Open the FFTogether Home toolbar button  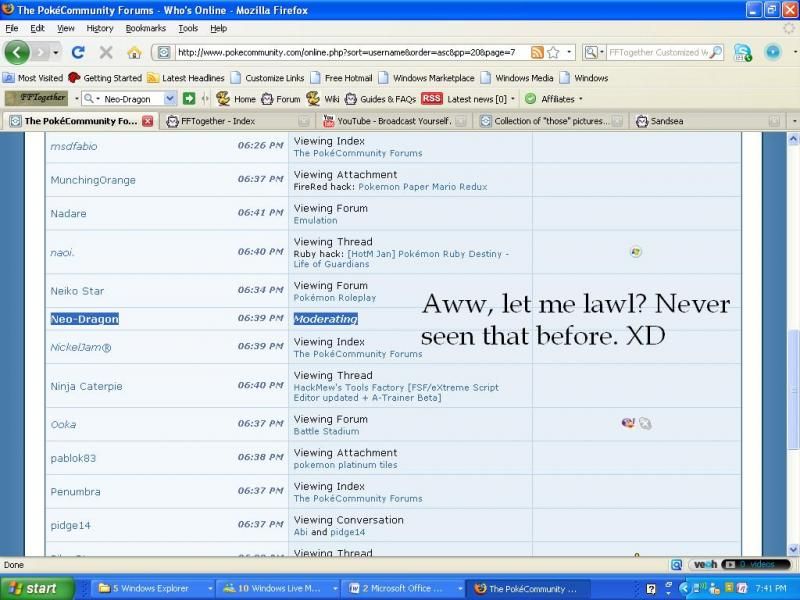click(x=236, y=99)
